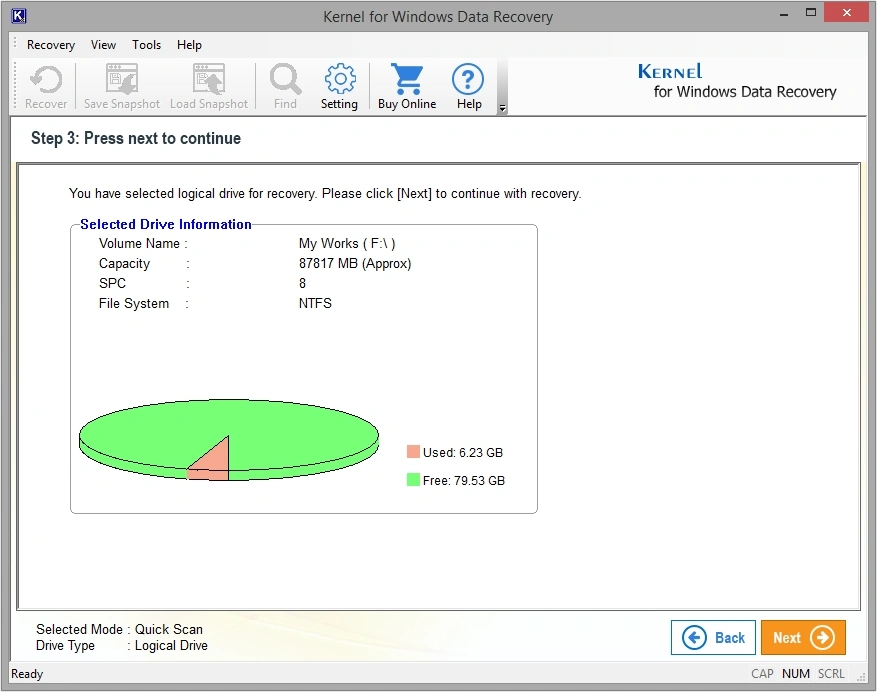Viewport: 877px width, 692px height.
Task: Click the SPC value '8'
Action: 302,283
